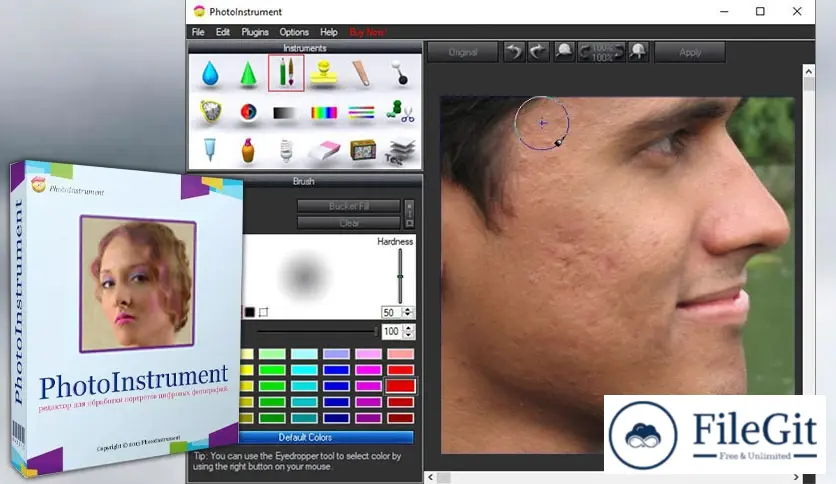
Task: Select the red and black circle tool
Action: tap(248, 112)
